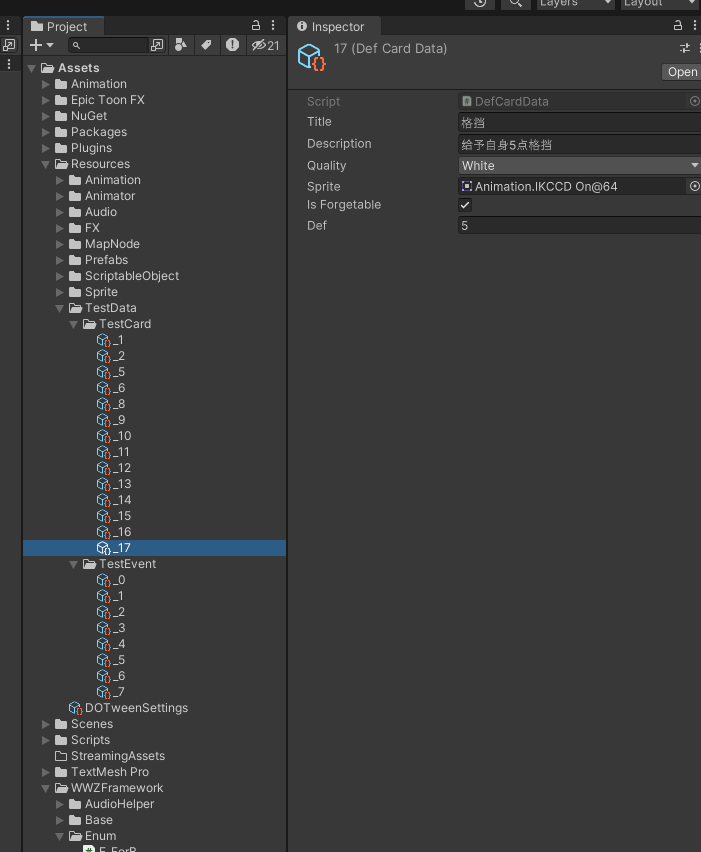The height and width of the screenshot is (852, 701).
Task: Switch to the Project tab
Action: coord(64,27)
